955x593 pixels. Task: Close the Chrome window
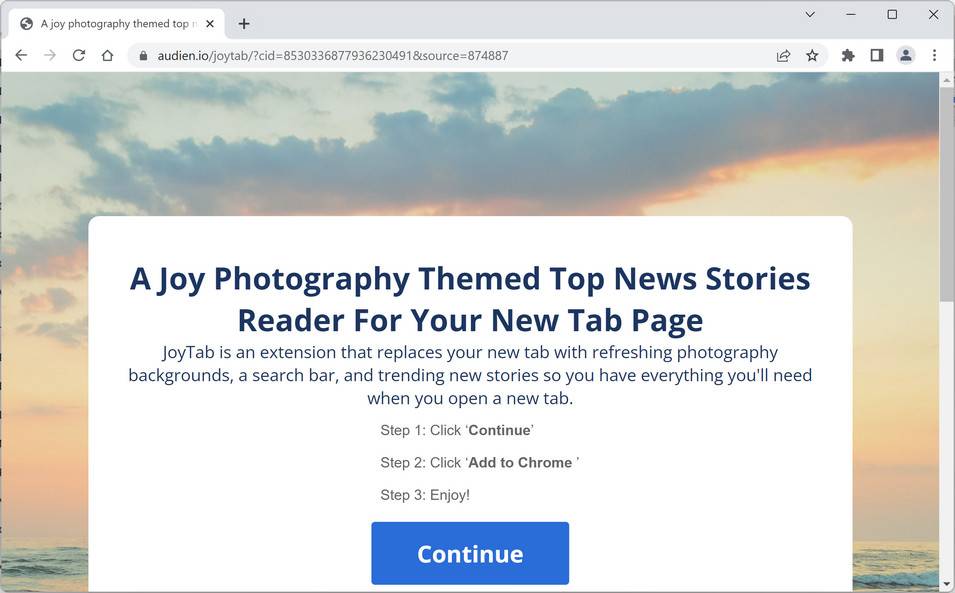(933, 14)
